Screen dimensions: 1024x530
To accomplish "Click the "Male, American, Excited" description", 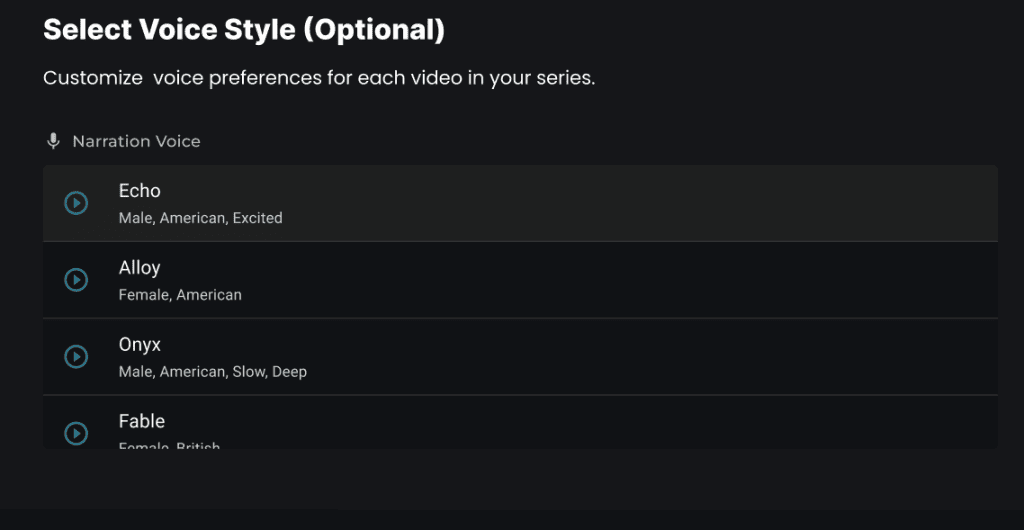I will [x=200, y=218].
